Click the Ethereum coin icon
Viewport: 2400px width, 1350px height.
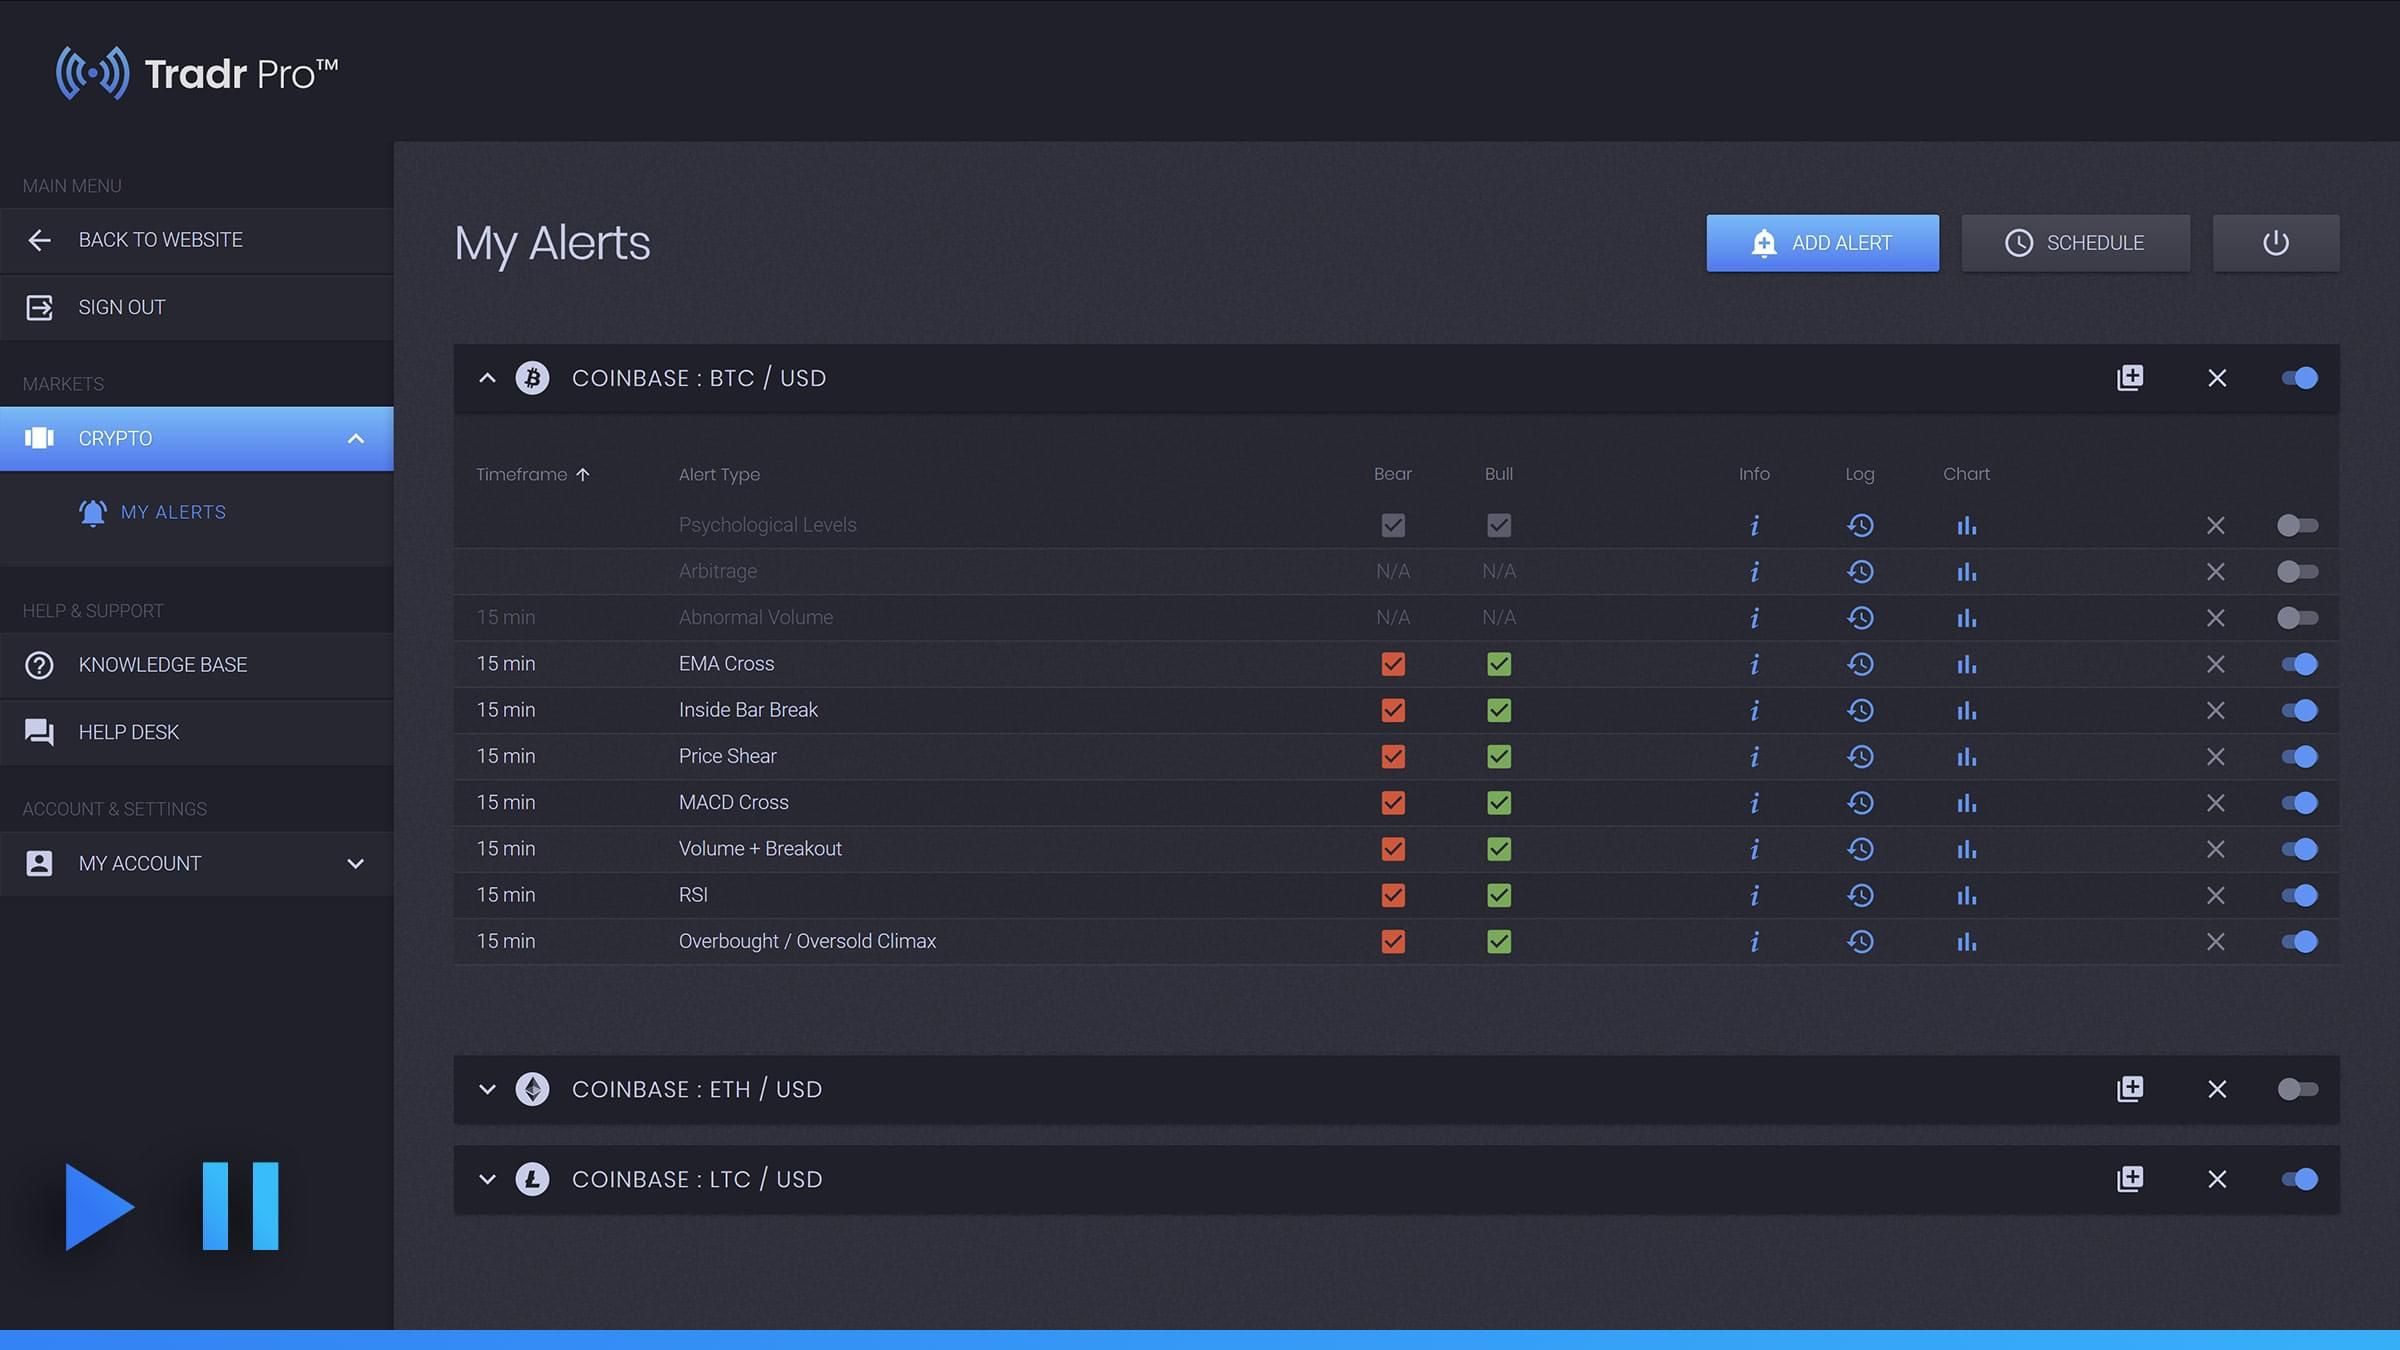tap(532, 1089)
